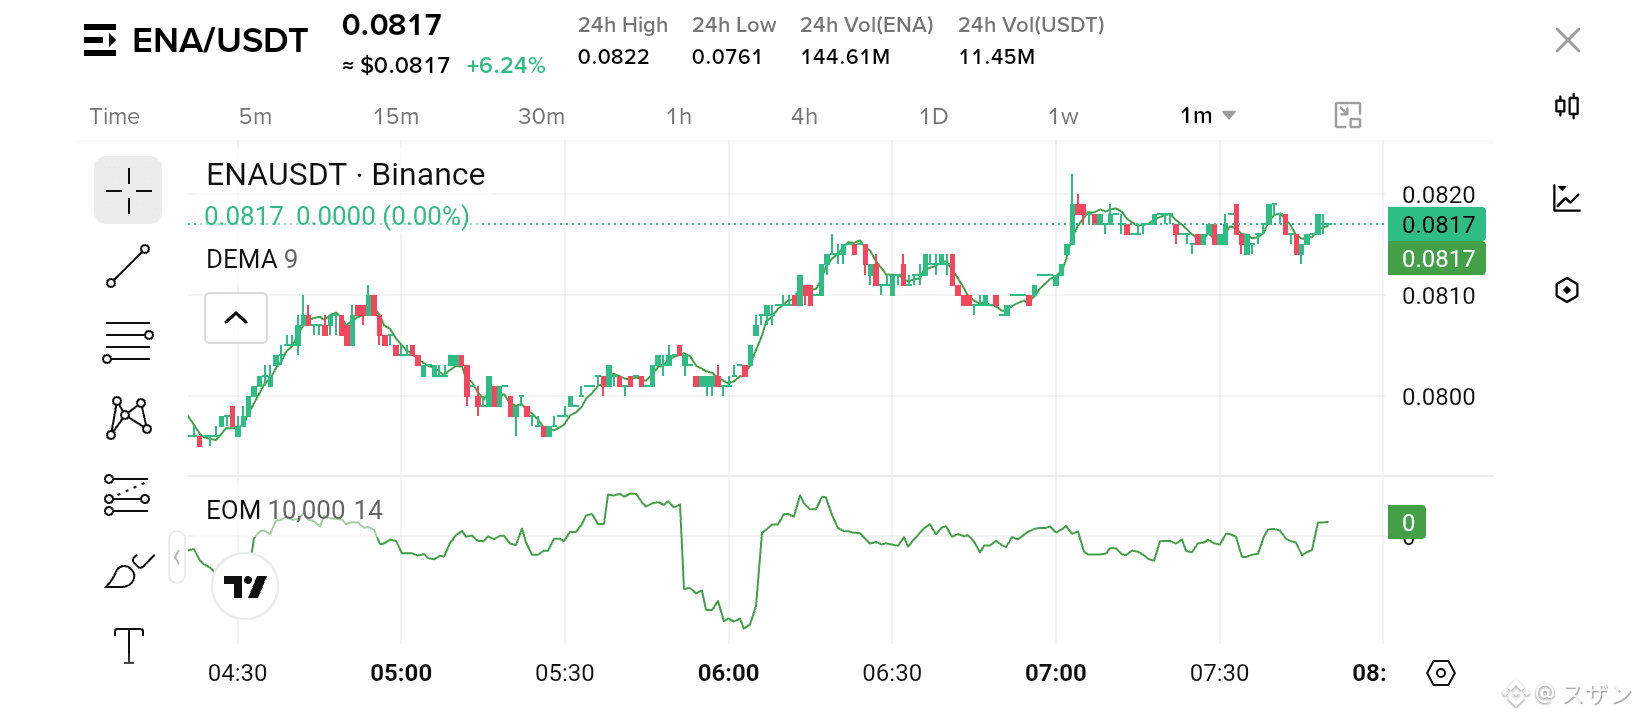
Task: Click the ENA/USDT pair title
Action: click(220, 40)
